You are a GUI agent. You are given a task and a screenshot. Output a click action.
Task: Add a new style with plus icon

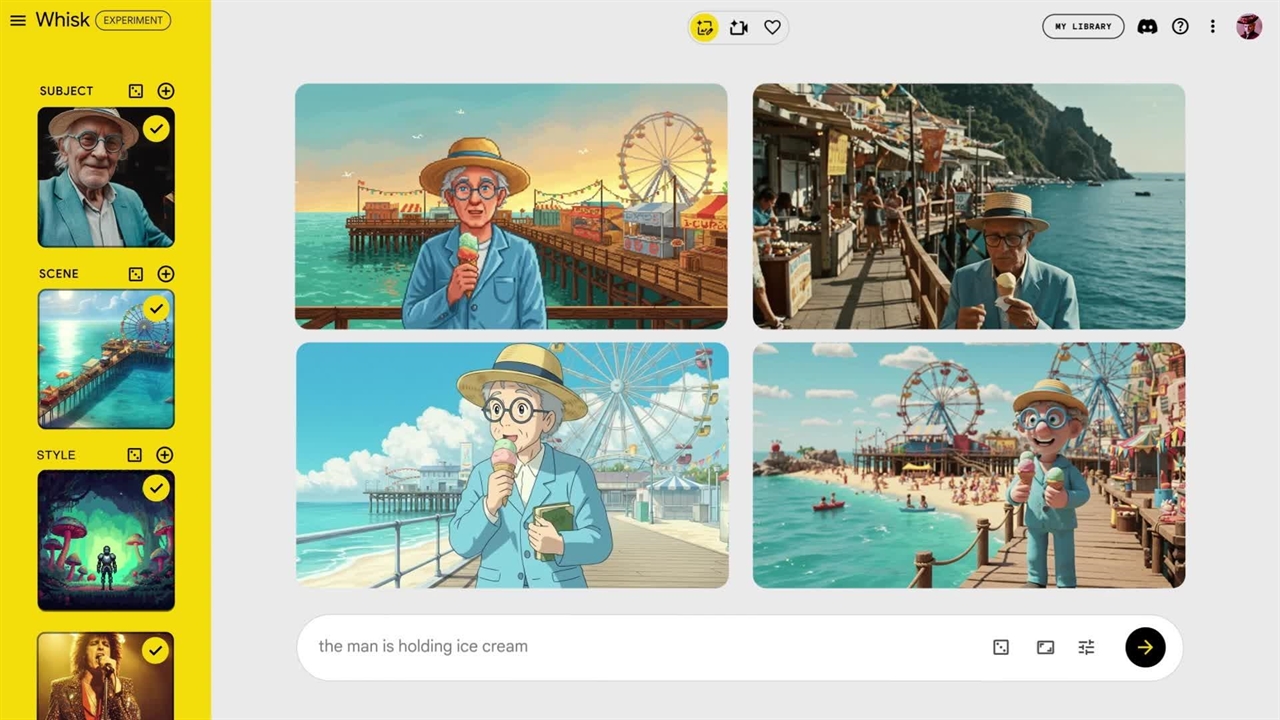point(165,455)
